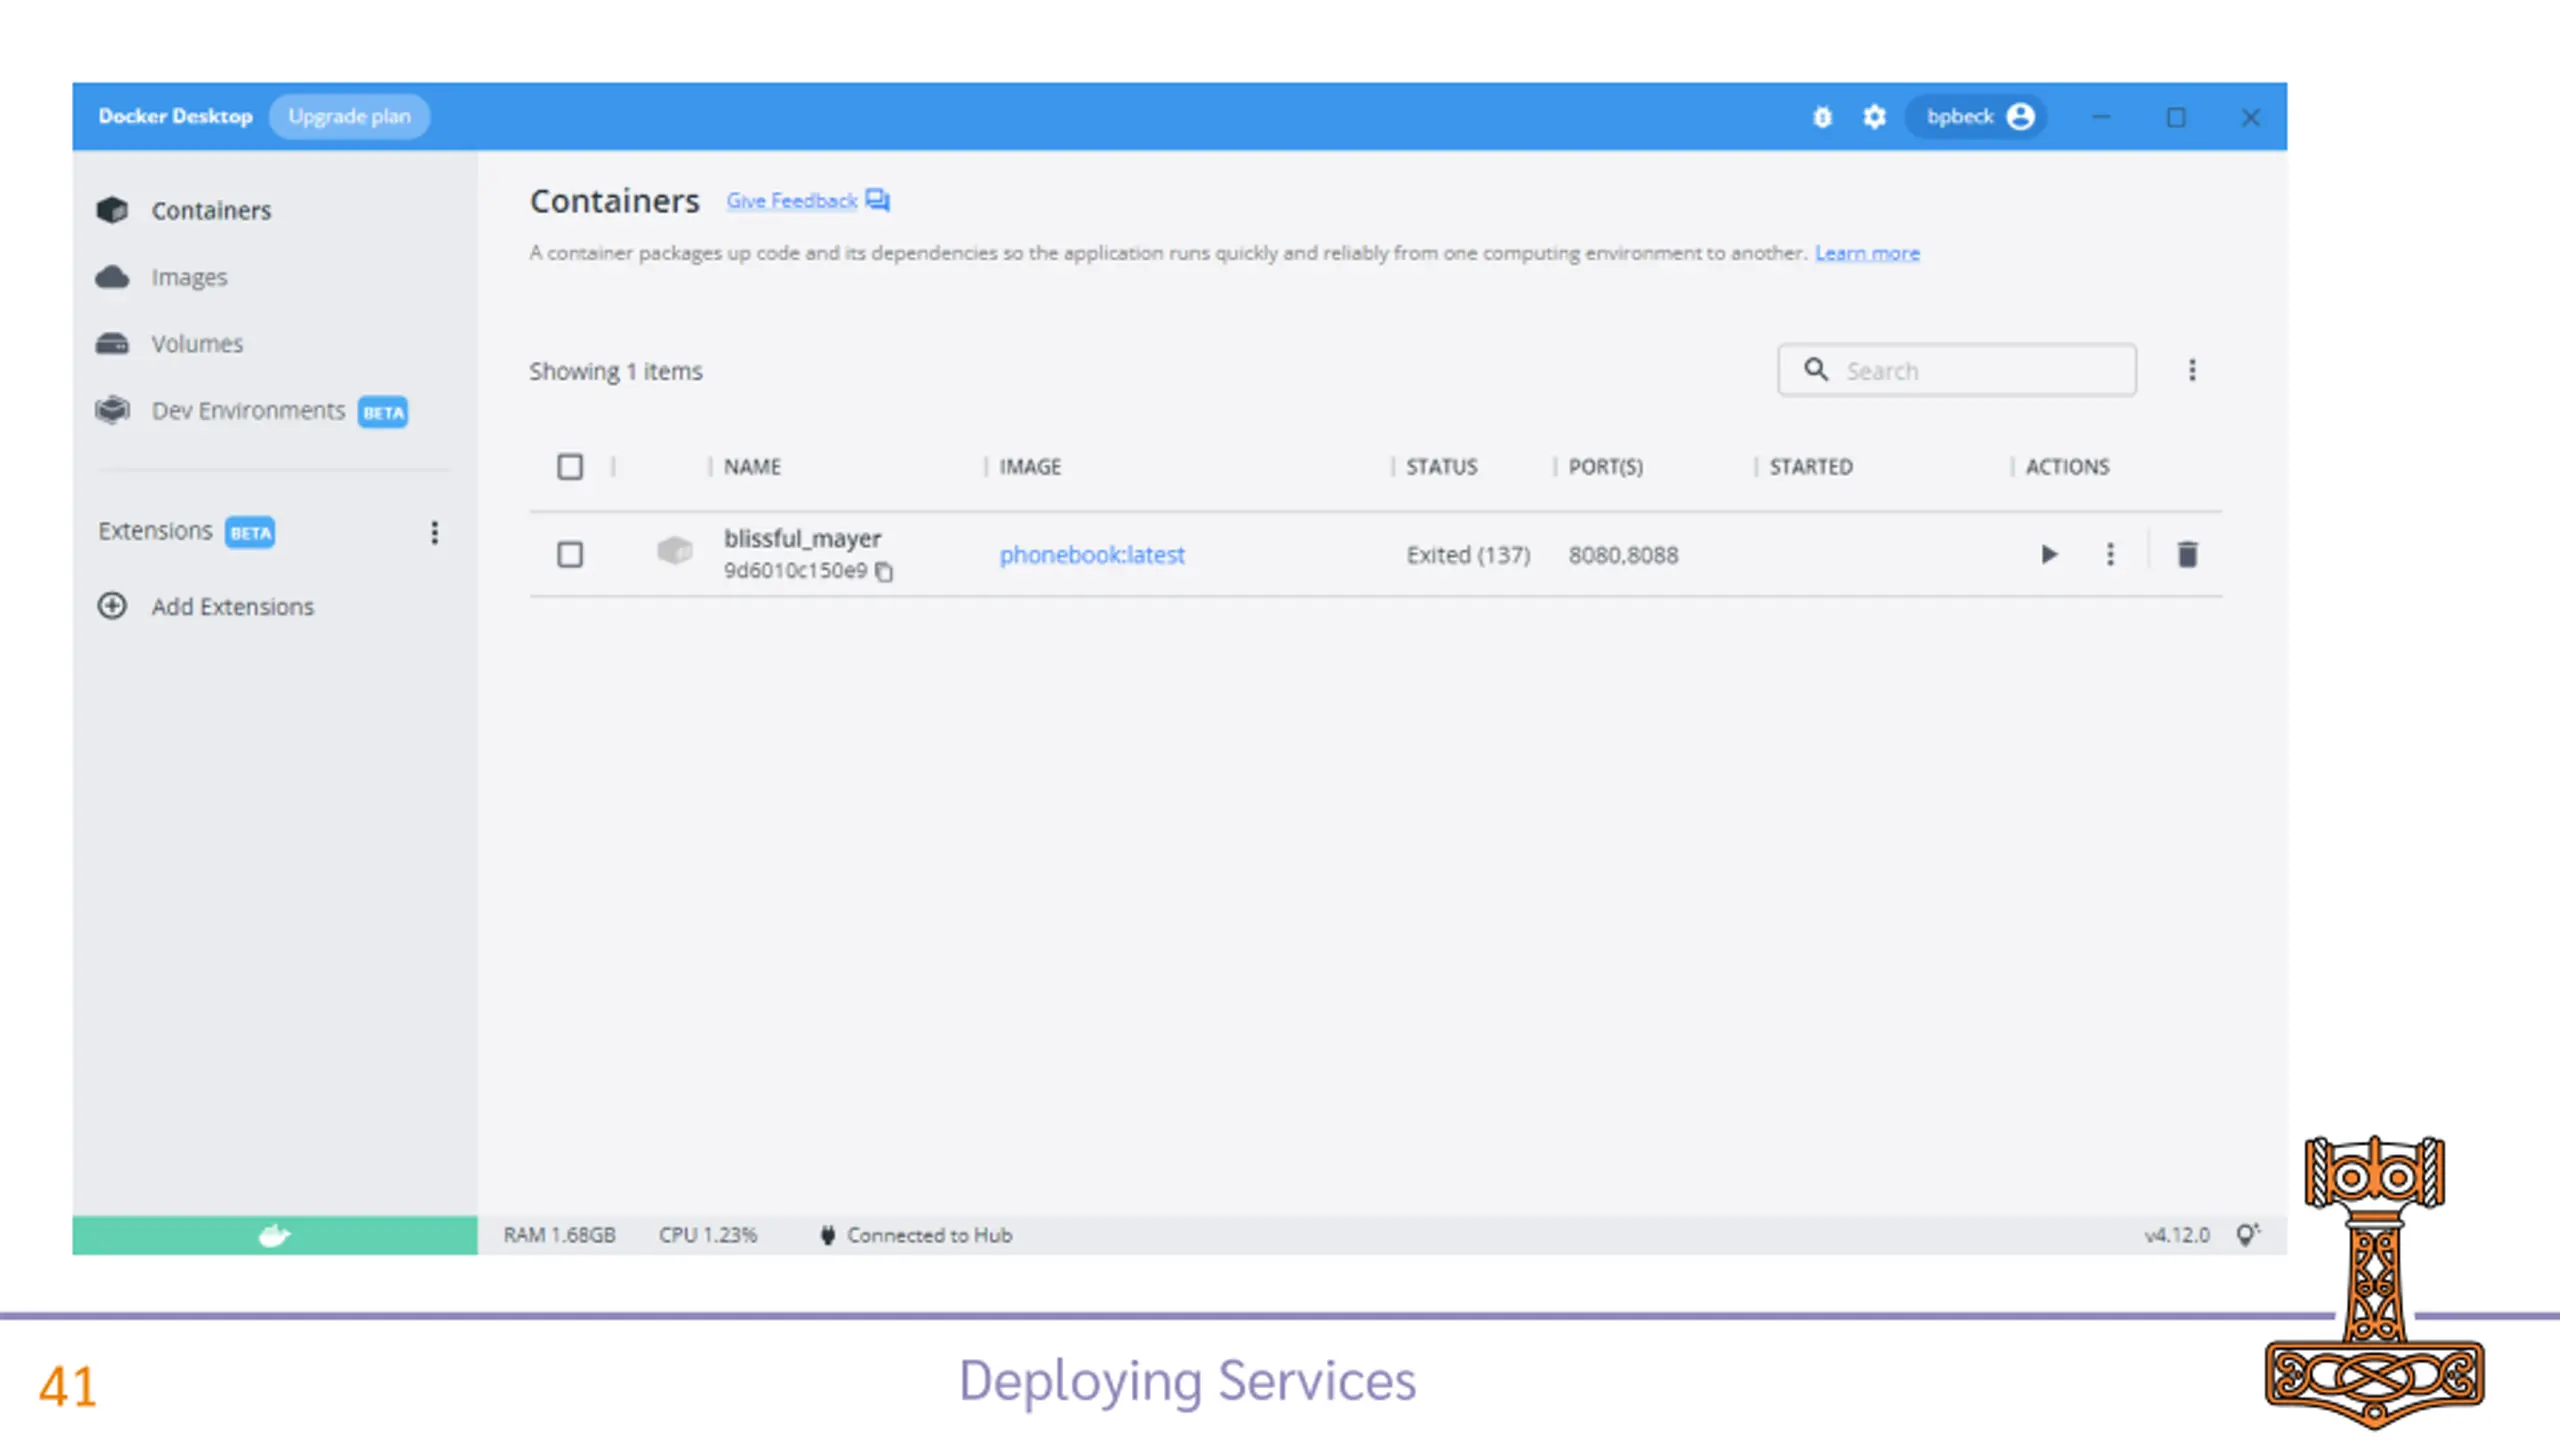Open settings gear icon

tap(1874, 117)
